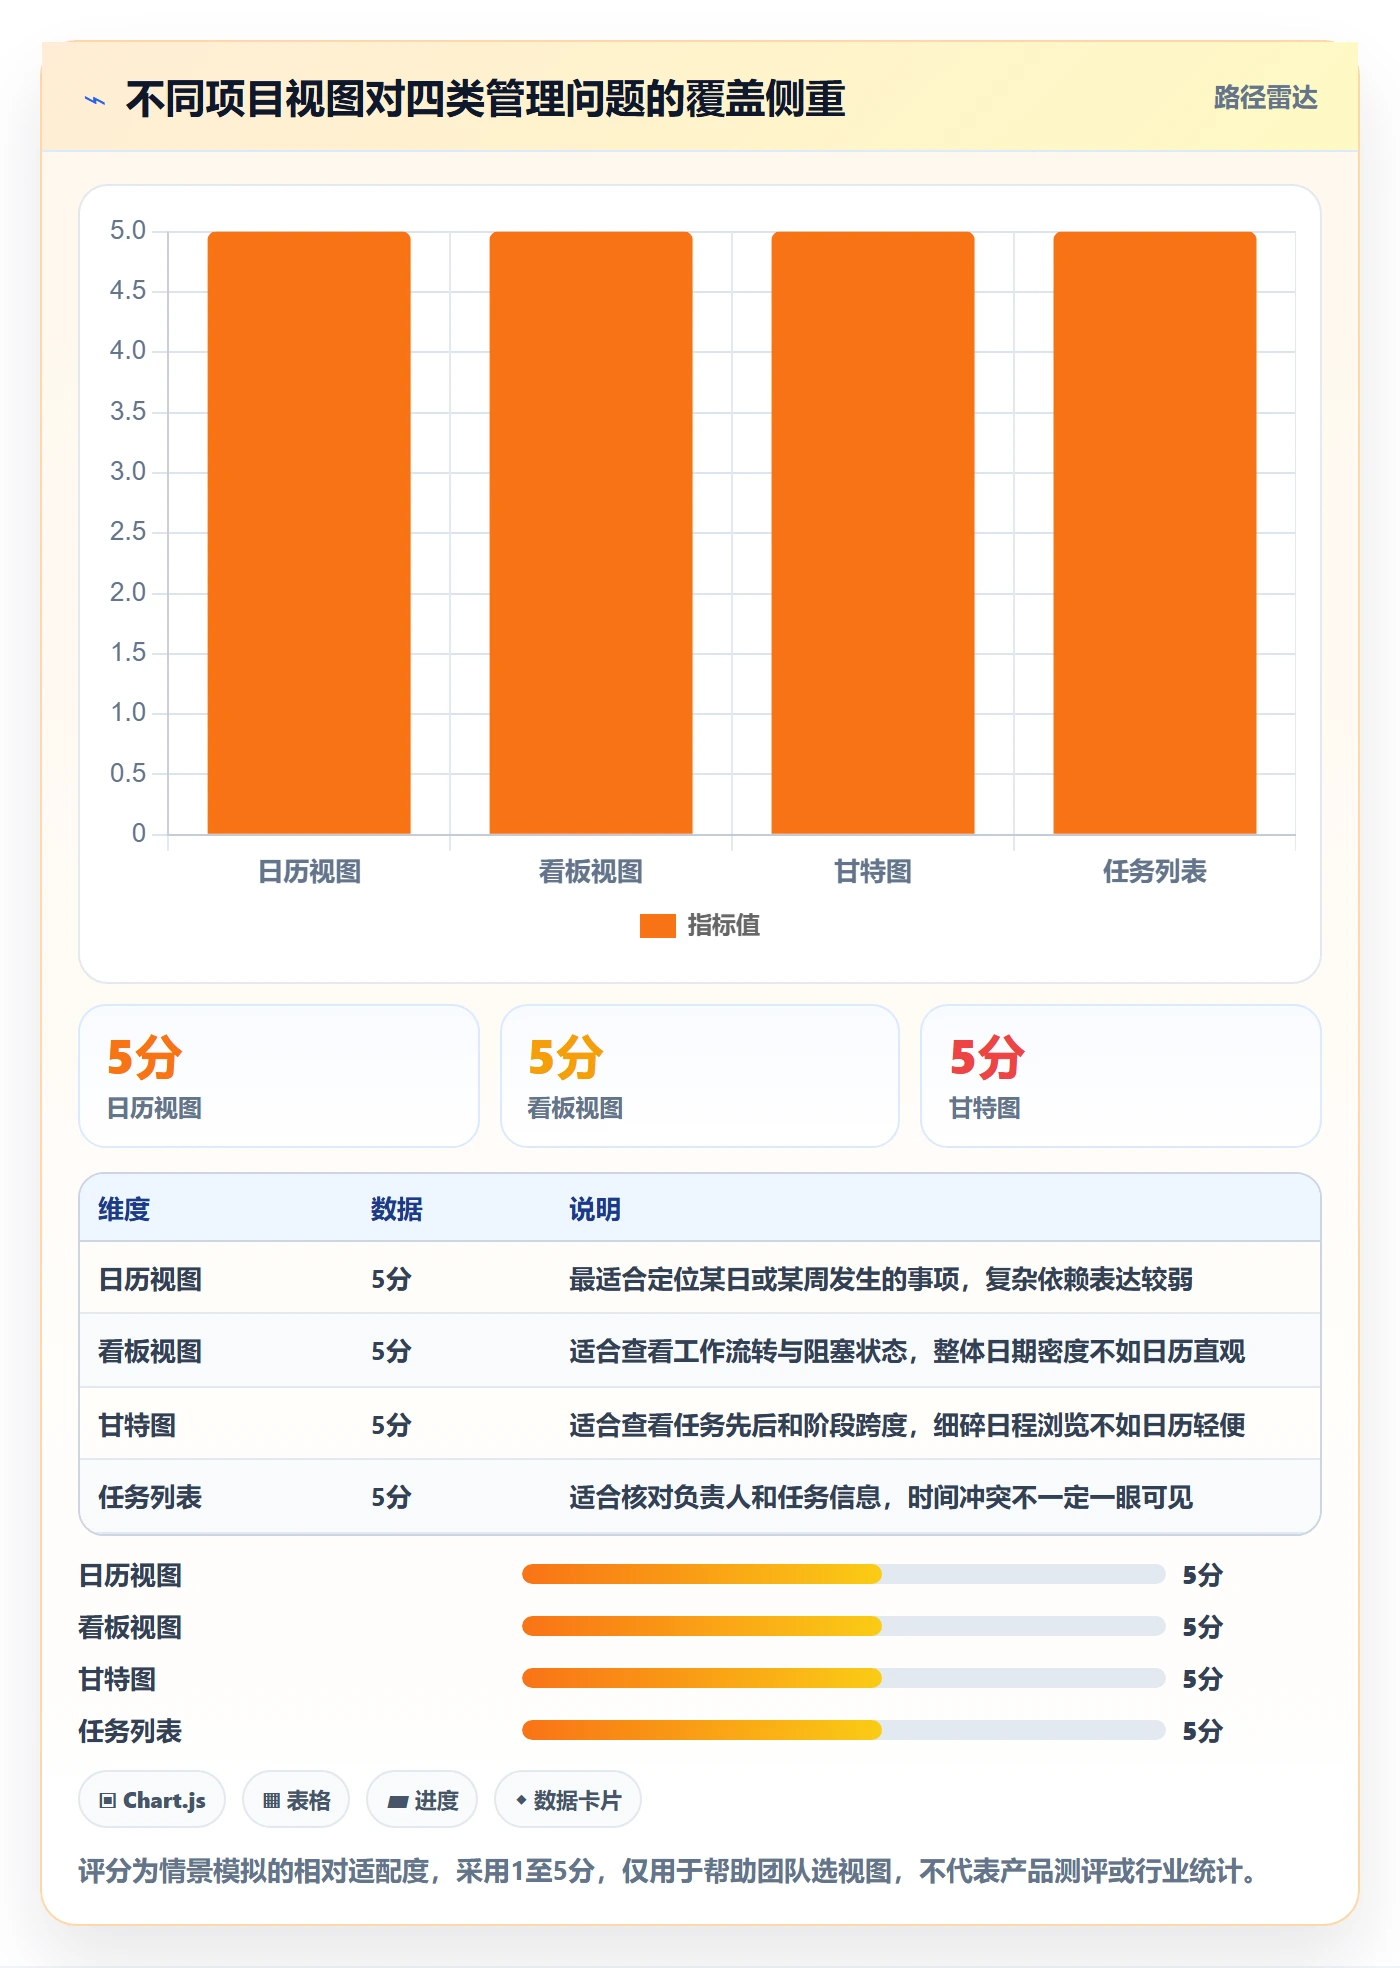Select the 进度 tag chip
The width and height of the screenshot is (1400, 1968).
coord(422,1801)
